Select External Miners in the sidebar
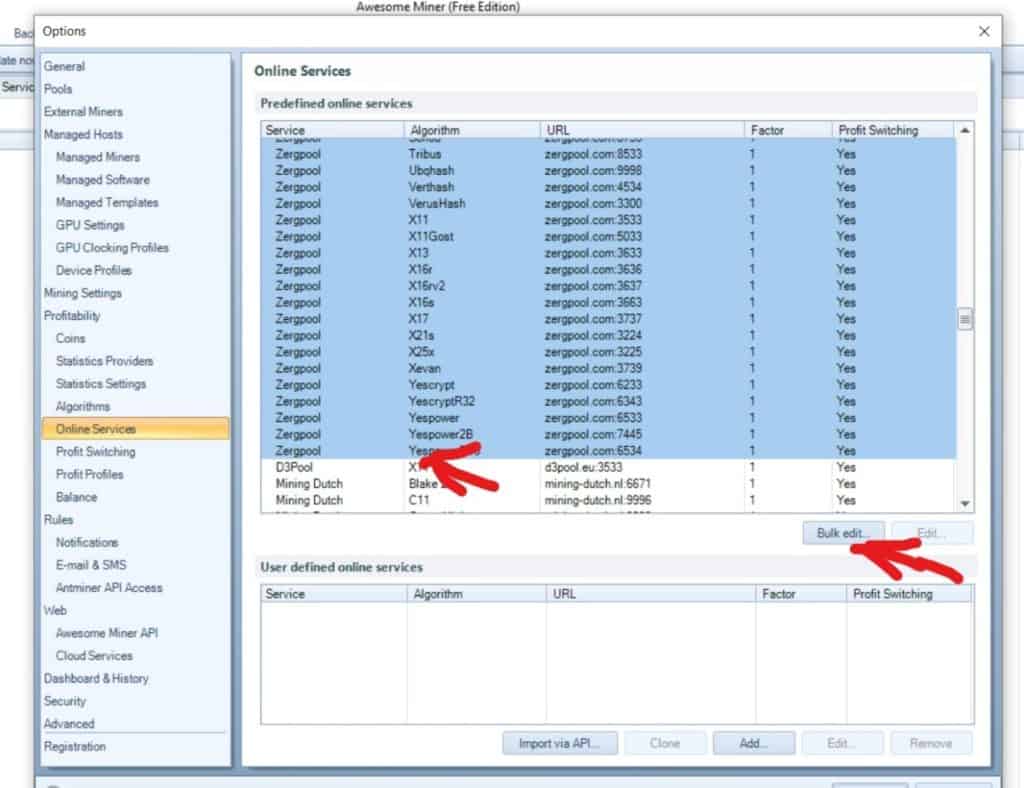 83,112
